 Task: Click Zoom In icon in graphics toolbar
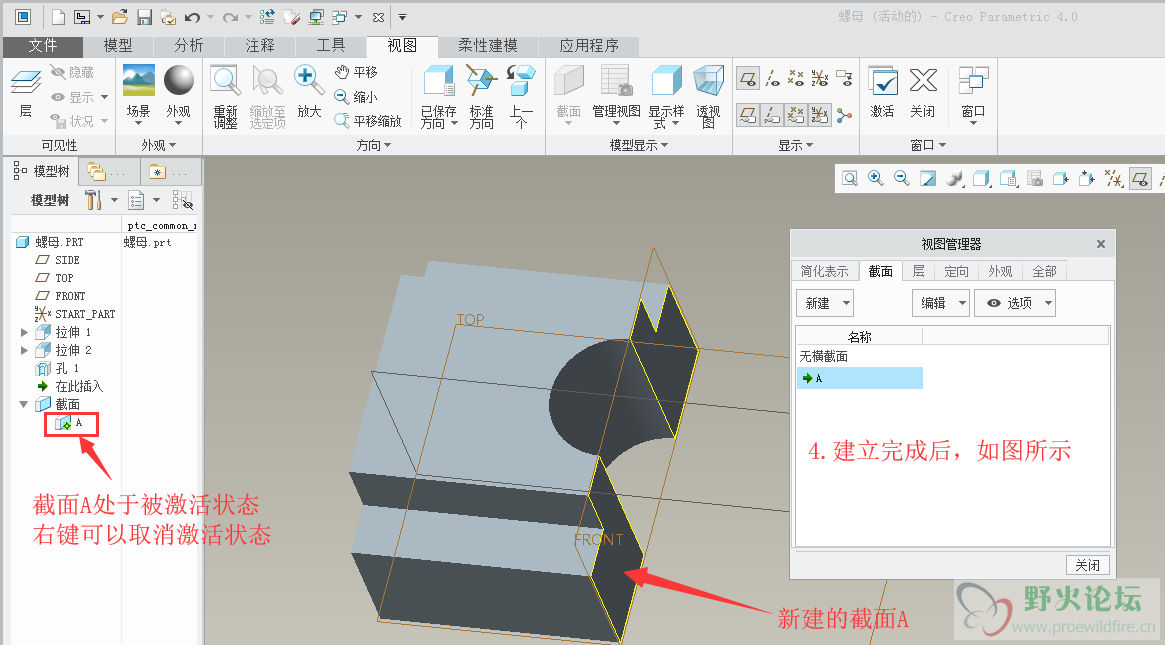876,178
